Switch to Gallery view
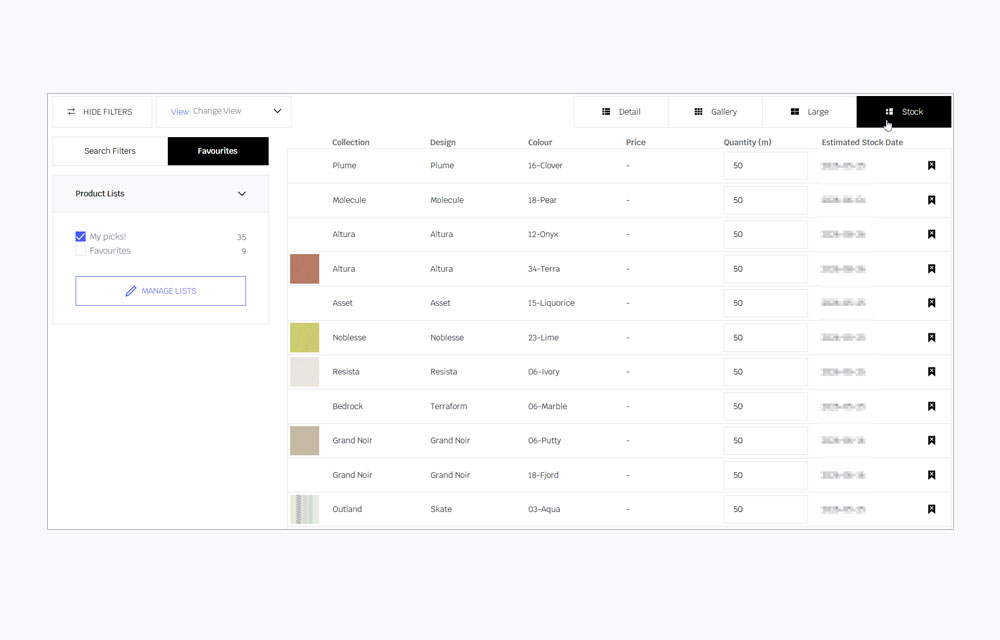1000x640 pixels. pyautogui.click(x=715, y=112)
